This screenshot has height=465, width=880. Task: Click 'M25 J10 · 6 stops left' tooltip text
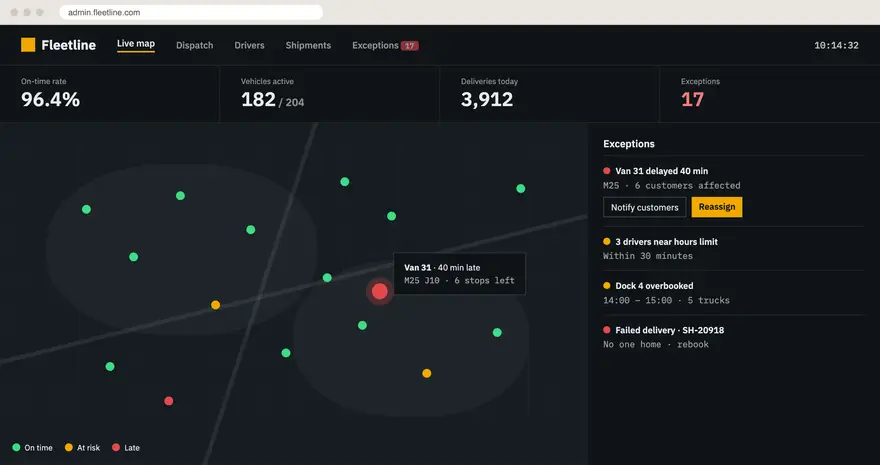coord(459,280)
